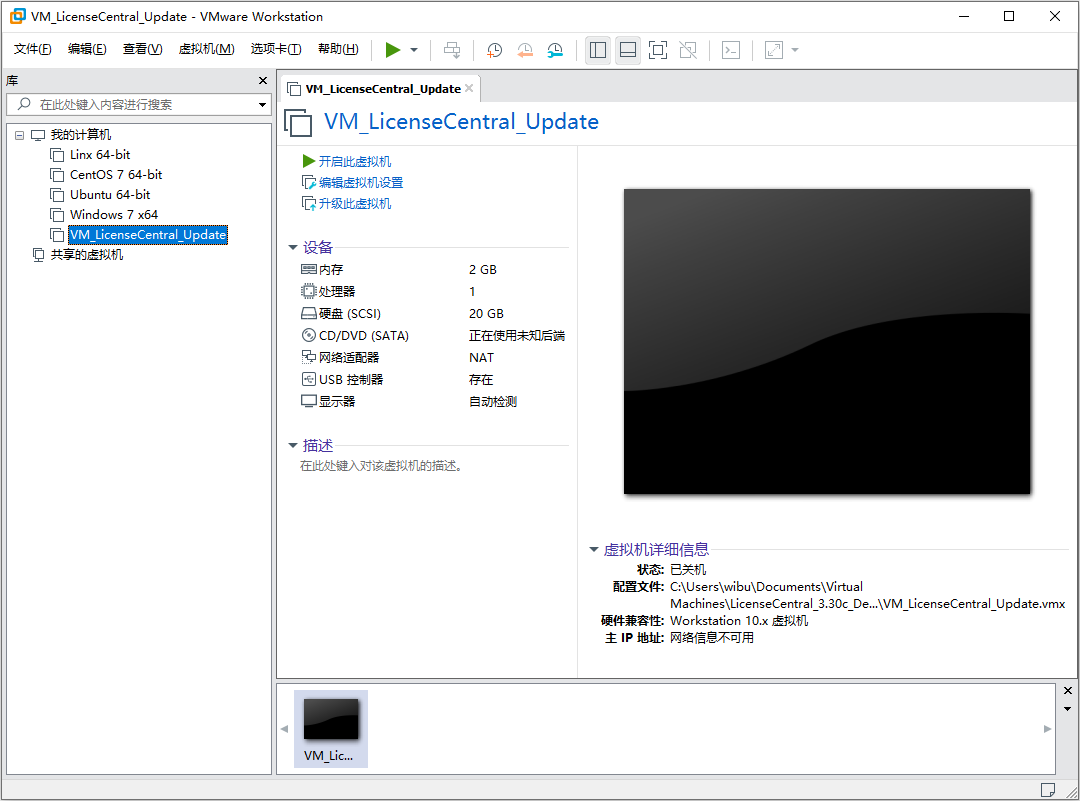Collapse the 我的计算机 tree node
Image resolution: width=1080 pixels, height=801 pixels.
19,135
